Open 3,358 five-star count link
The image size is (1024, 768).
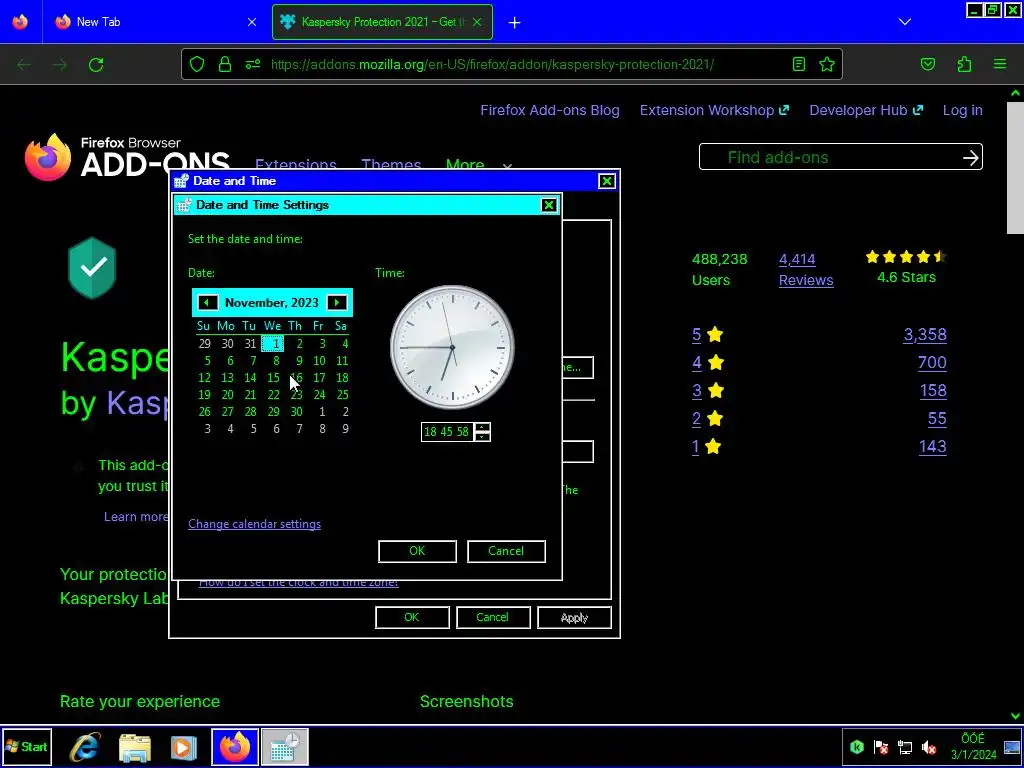tap(925, 334)
